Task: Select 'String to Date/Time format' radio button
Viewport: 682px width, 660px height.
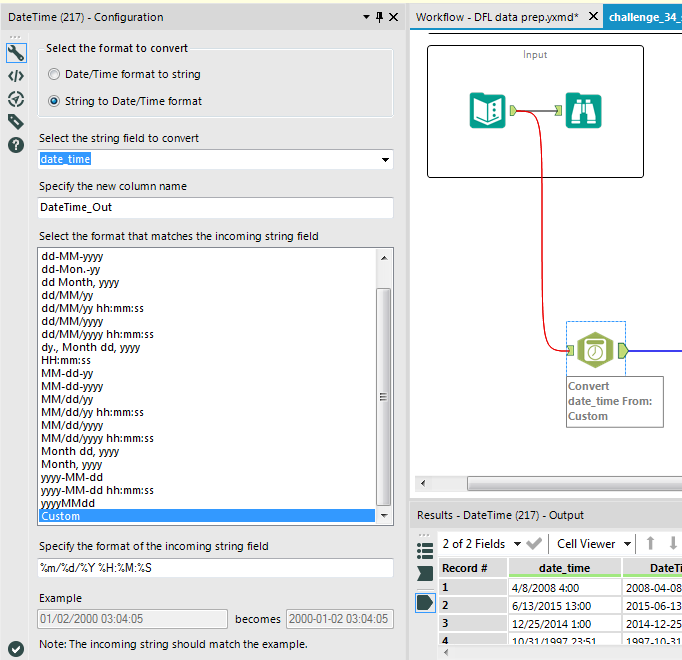Action: (x=54, y=101)
